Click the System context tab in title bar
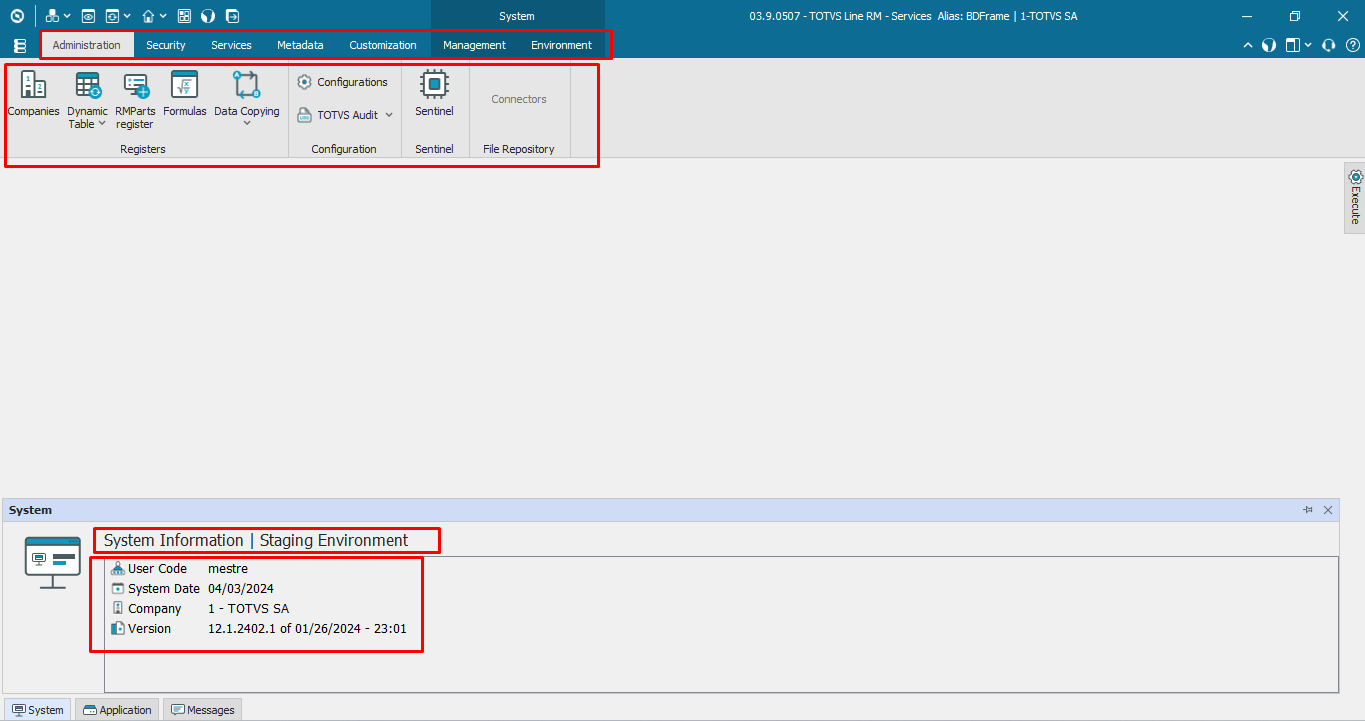Viewport: 1365px width, 721px height. pos(517,16)
